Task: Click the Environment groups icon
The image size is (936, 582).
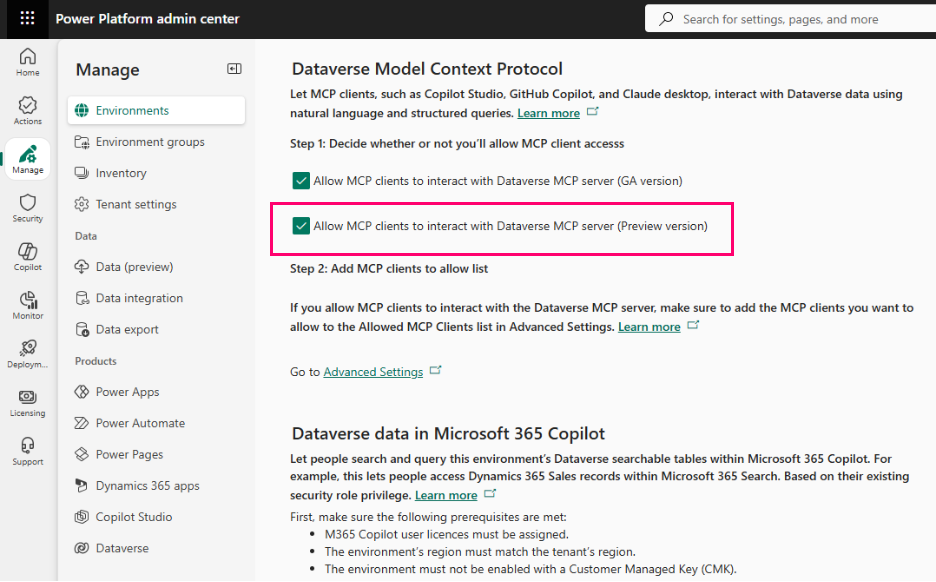Action: click(x=82, y=142)
